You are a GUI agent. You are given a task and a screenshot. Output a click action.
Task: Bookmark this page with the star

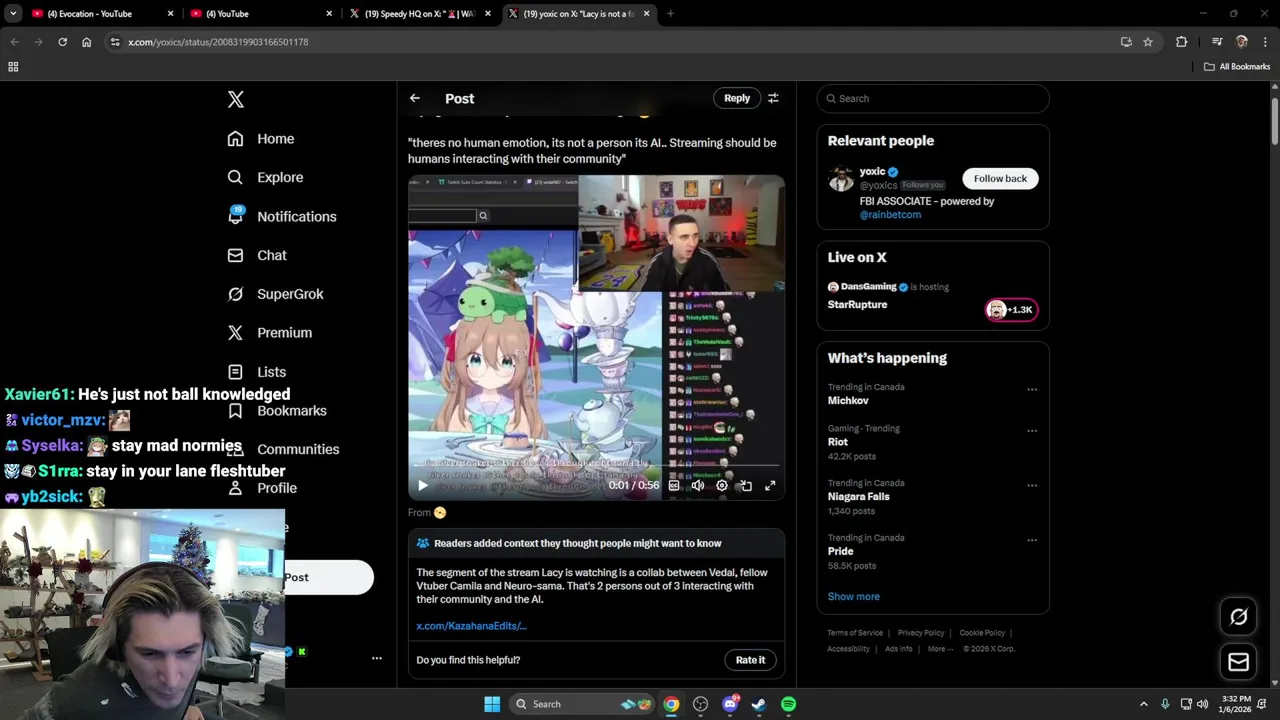(1148, 42)
